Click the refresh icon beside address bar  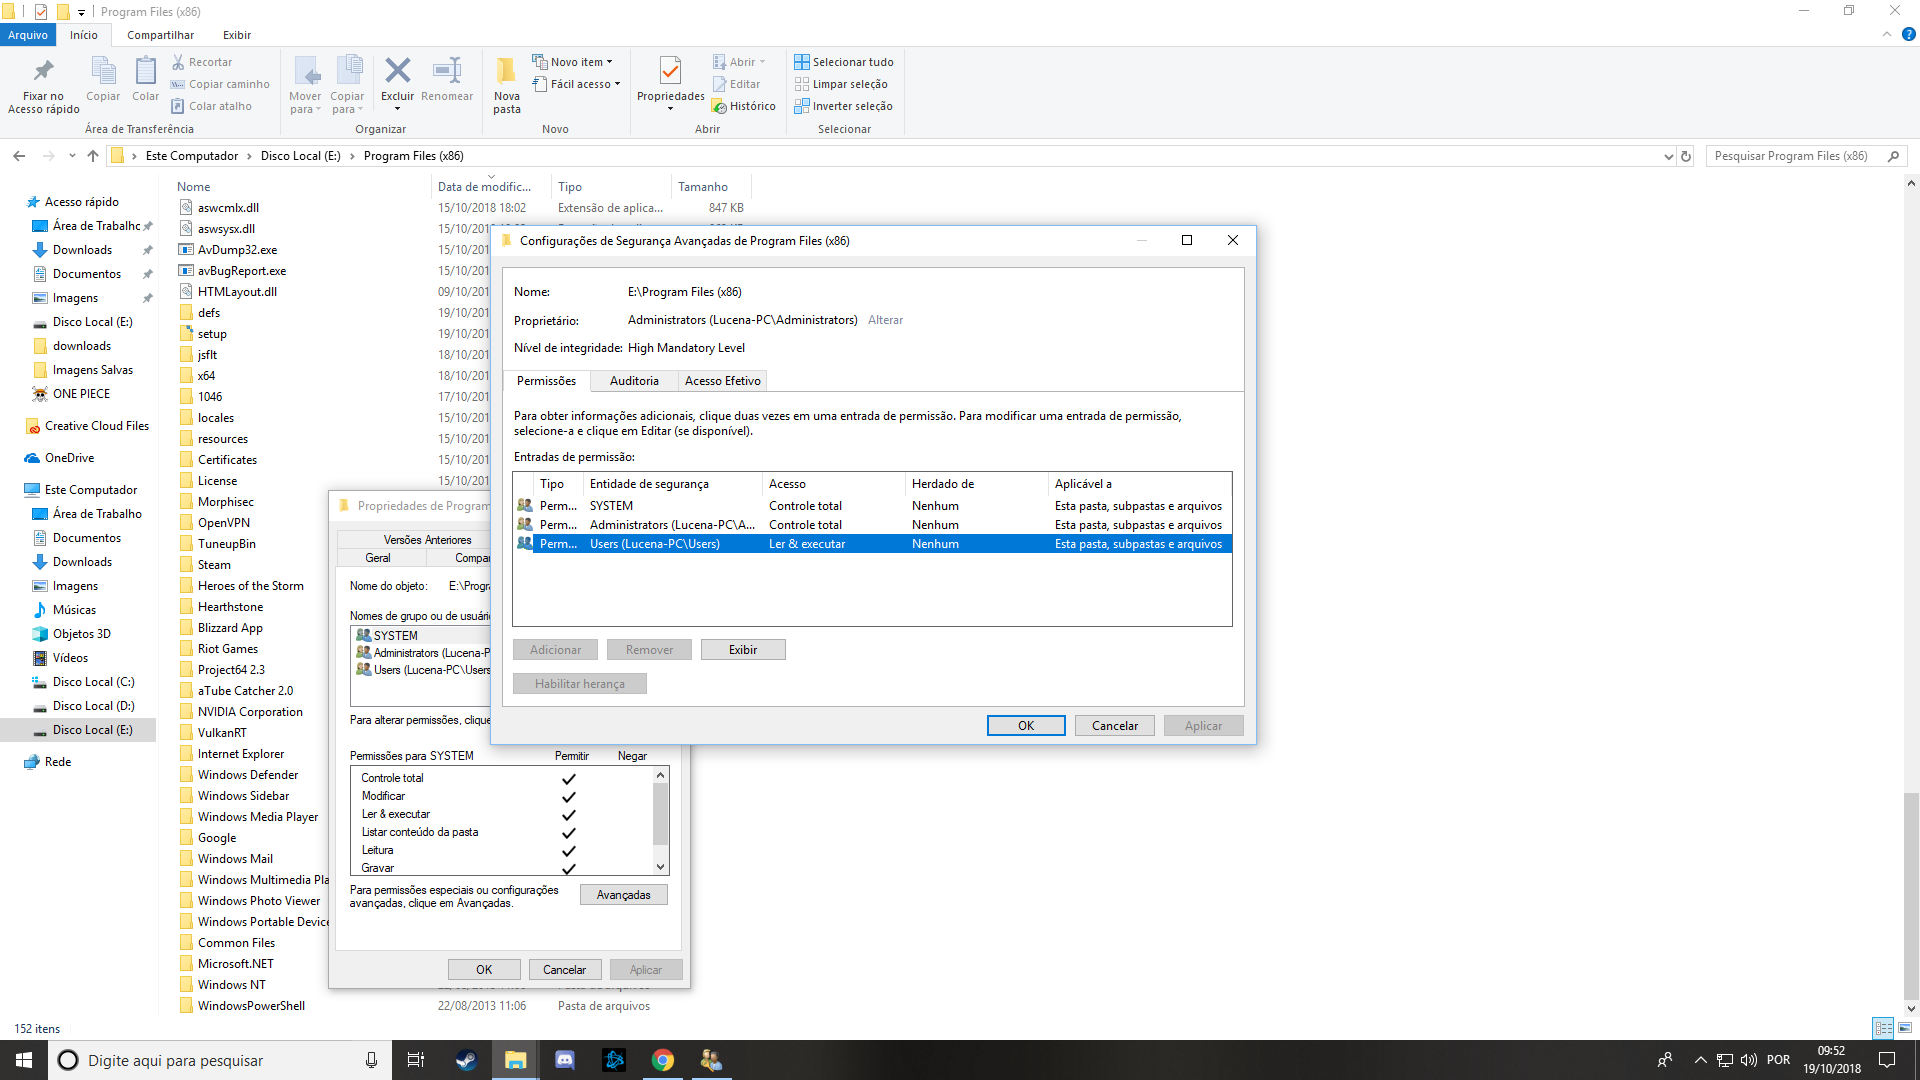(x=1686, y=156)
